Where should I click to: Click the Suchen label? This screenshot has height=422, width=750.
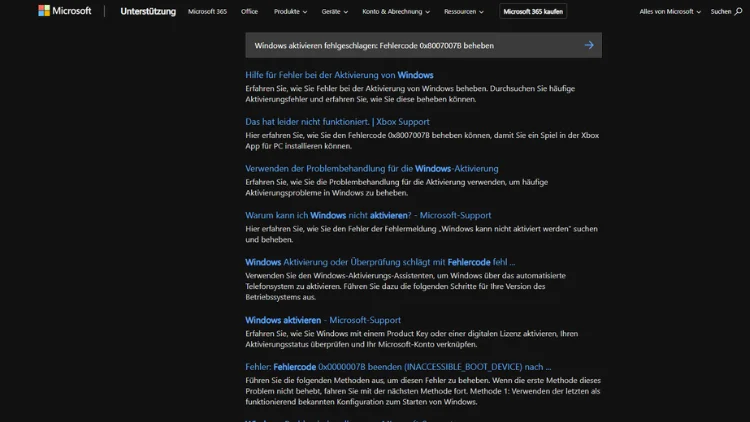(x=721, y=11)
